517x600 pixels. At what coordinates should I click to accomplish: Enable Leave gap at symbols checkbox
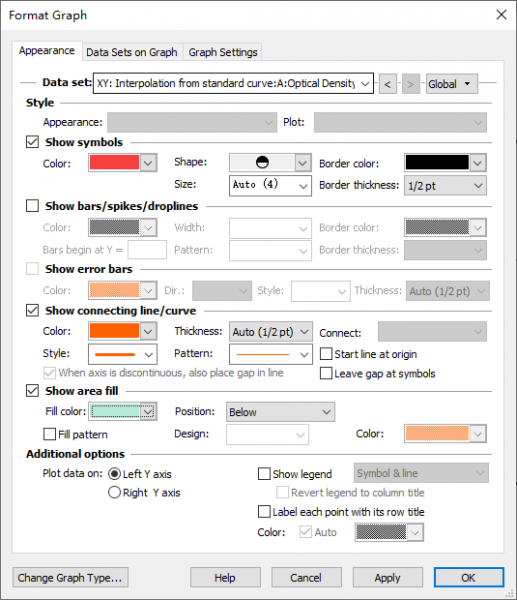326,373
